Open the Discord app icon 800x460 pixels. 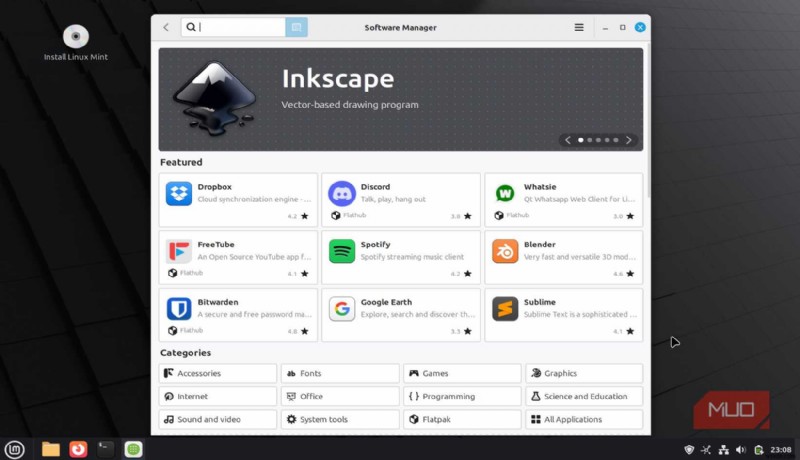coord(342,194)
